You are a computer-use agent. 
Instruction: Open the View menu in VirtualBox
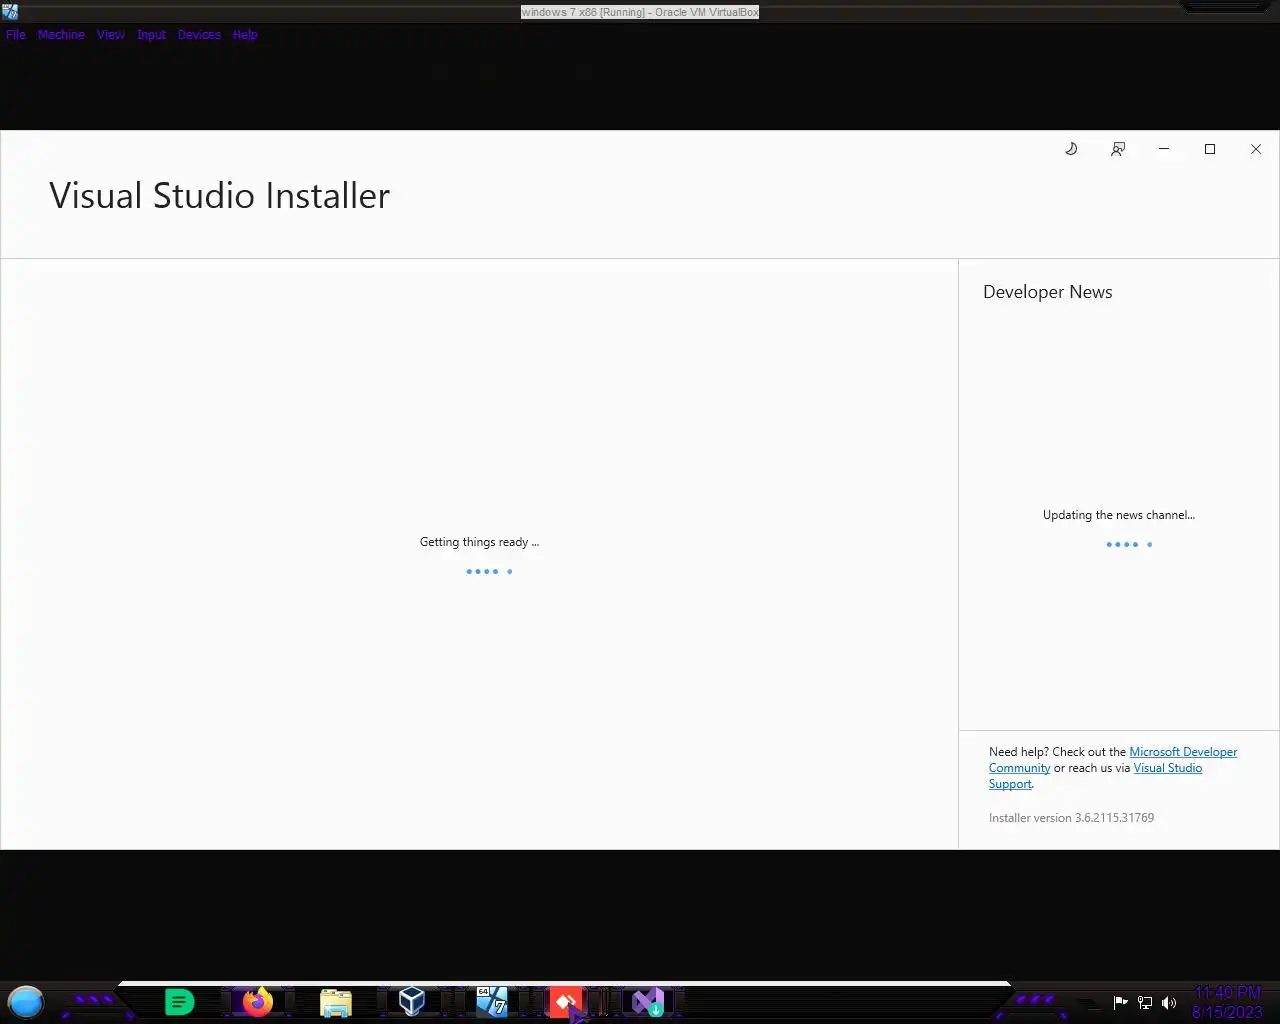point(111,34)
